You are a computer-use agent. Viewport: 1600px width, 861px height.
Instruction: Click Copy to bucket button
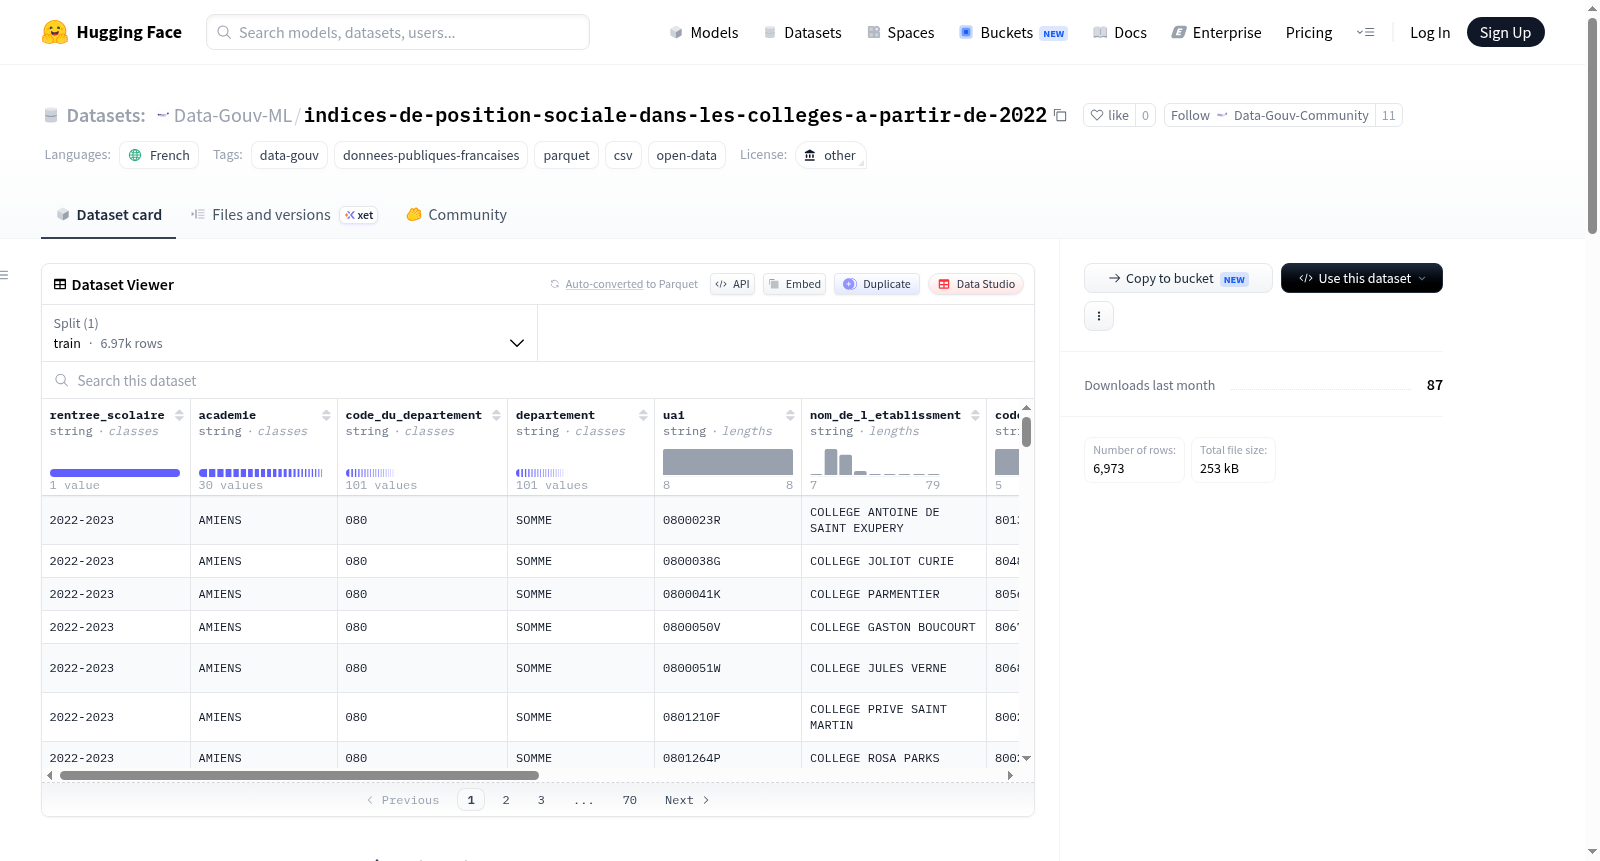pos(1178,278)
